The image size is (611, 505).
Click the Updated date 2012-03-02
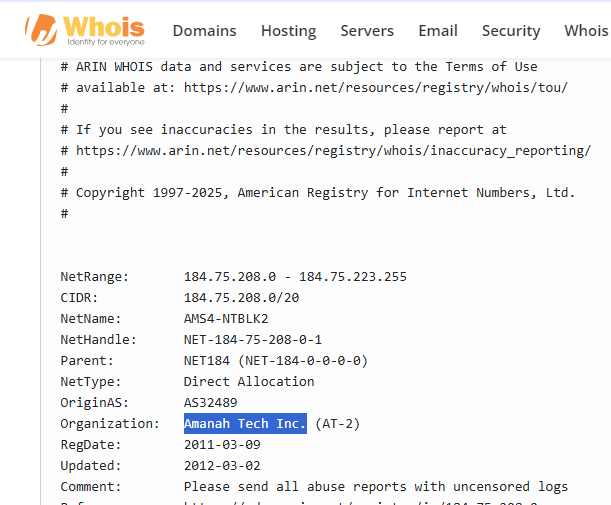[222, 466]
